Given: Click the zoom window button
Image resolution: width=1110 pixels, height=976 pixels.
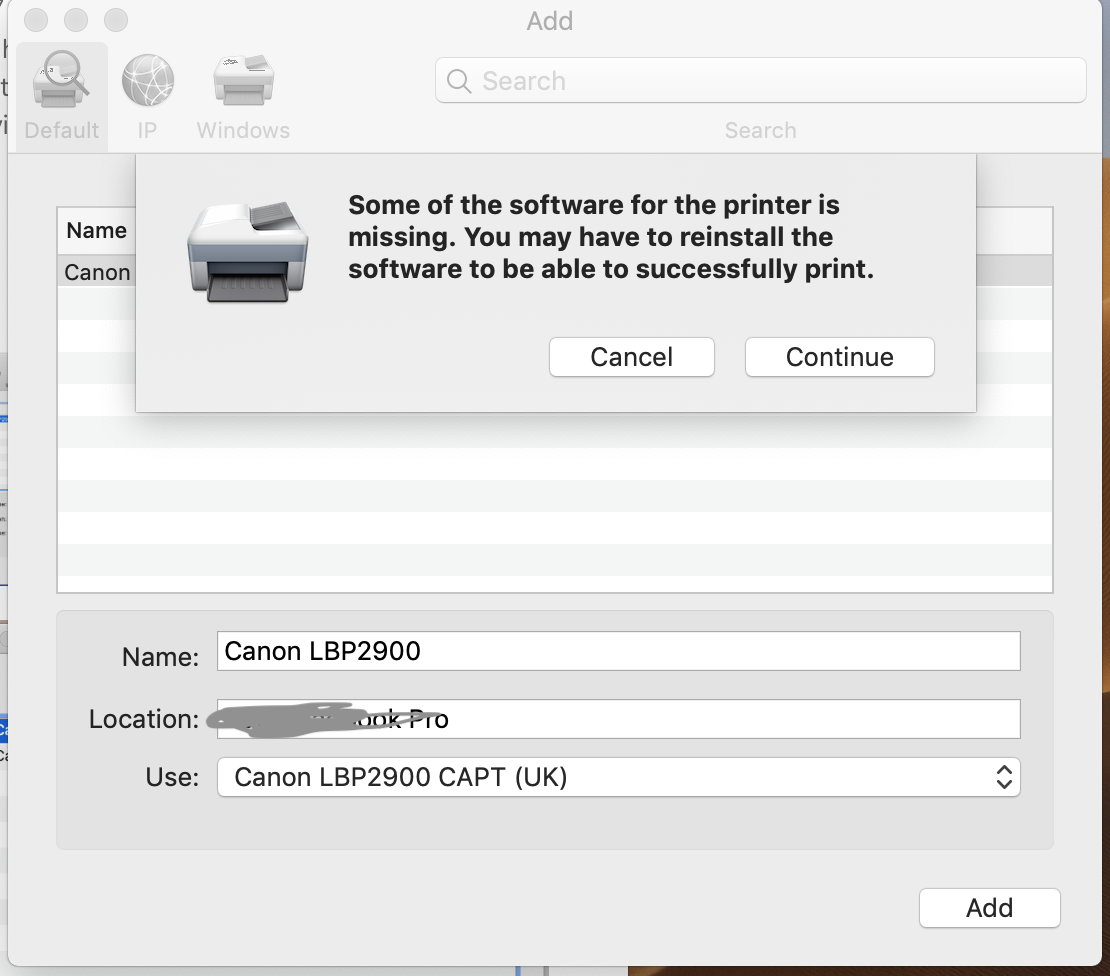Looking at the screenshot, I should point(116,20).
